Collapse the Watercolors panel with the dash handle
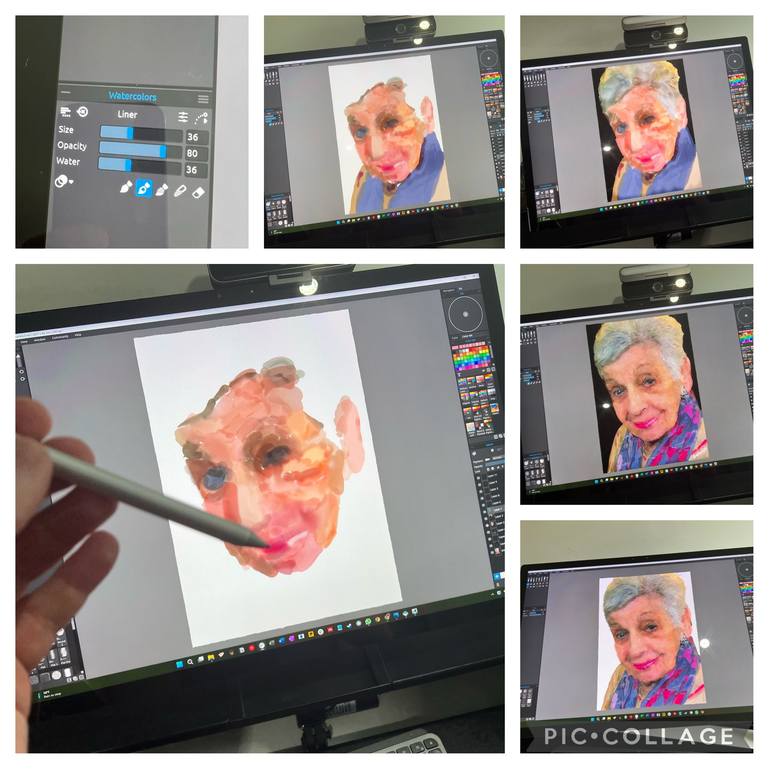 point(65,92)
